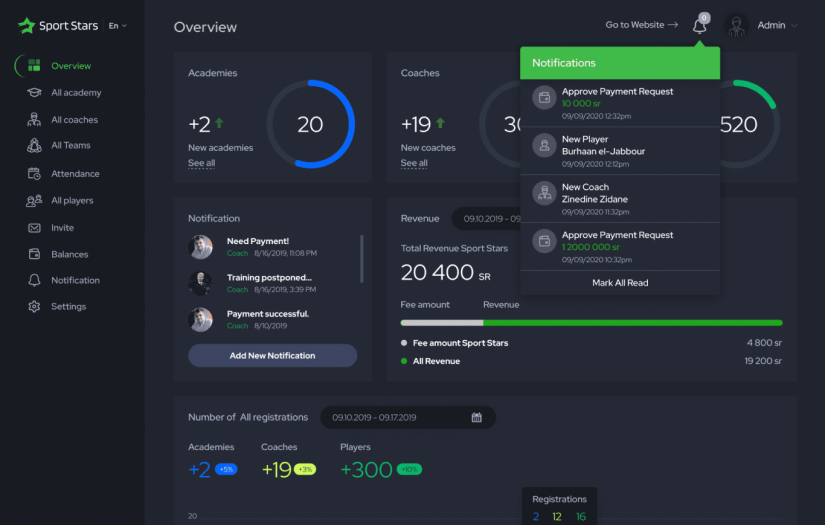The image size is (825, 525).
Task: Open Approve Payment Request 12000 000 sr
Action: pyautogui.click(x=620, y=247)
